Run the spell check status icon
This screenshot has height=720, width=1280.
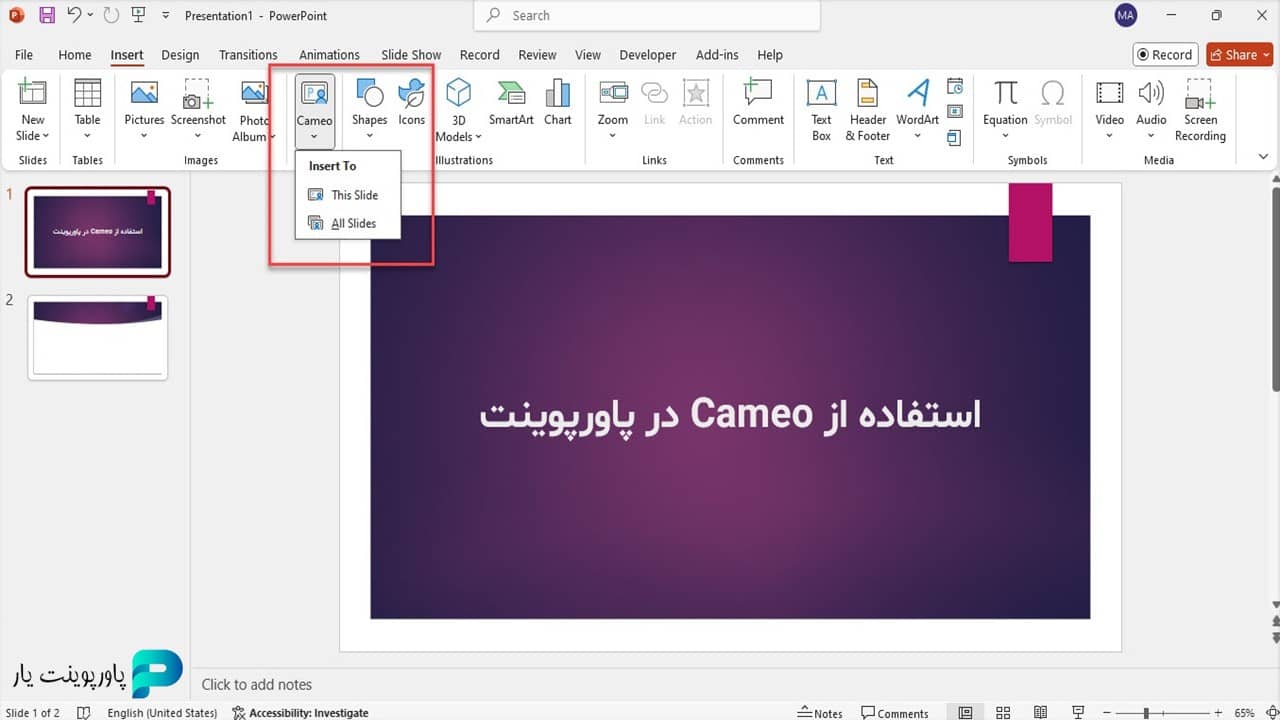pyautogui.click(x=84, y=712)
